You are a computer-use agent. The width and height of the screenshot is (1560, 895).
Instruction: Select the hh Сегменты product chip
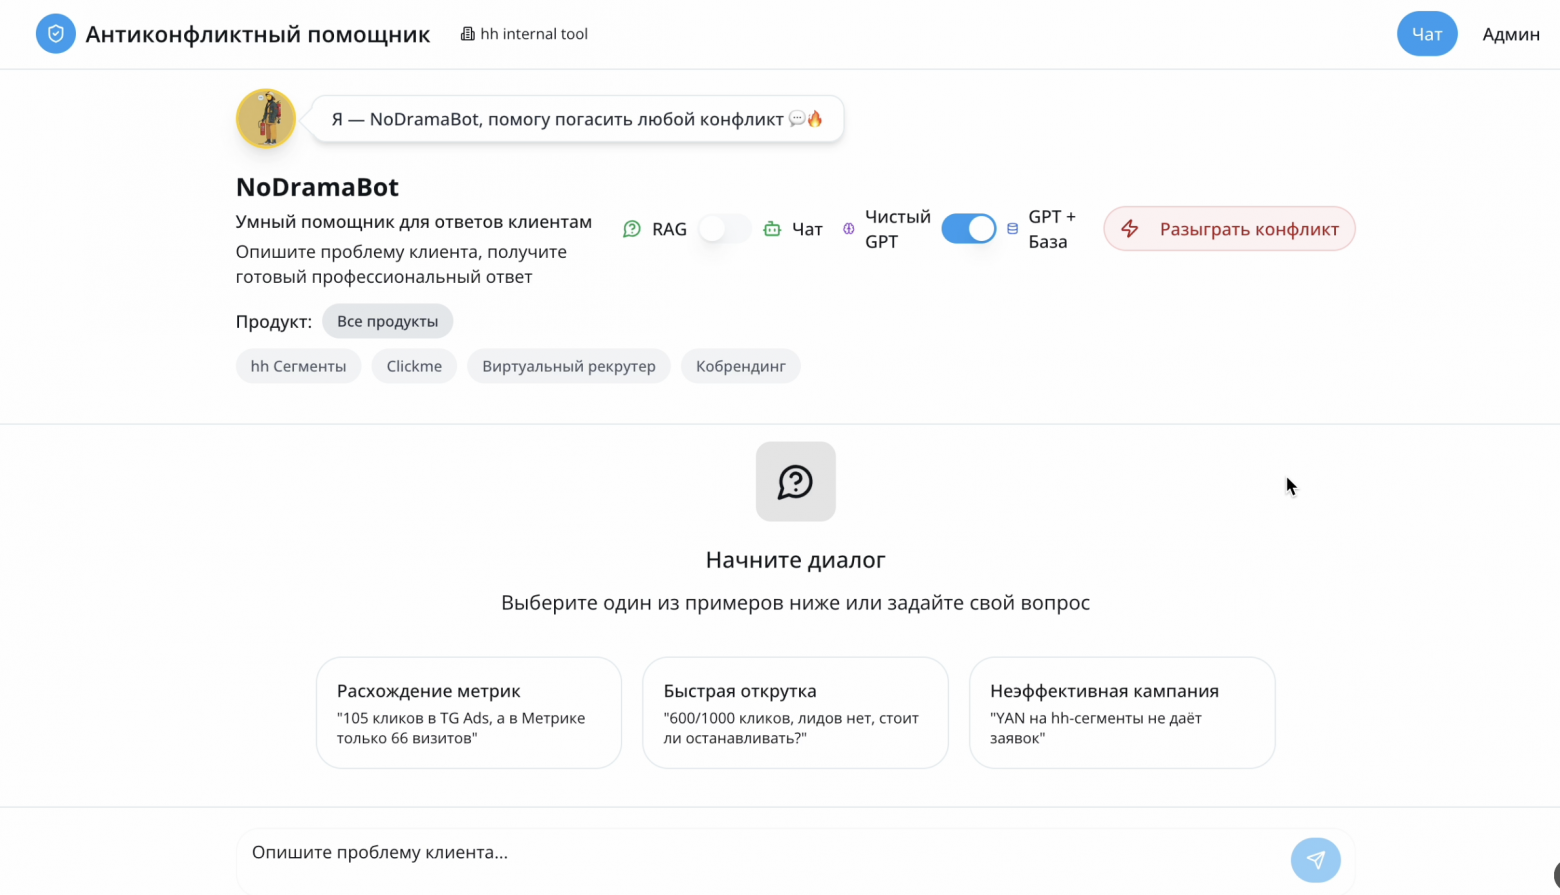298,366
